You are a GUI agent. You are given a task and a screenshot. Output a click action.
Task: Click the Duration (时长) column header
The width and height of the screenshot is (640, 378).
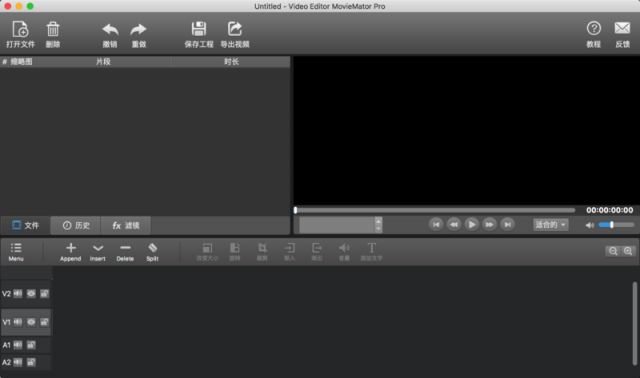[231, 62]
